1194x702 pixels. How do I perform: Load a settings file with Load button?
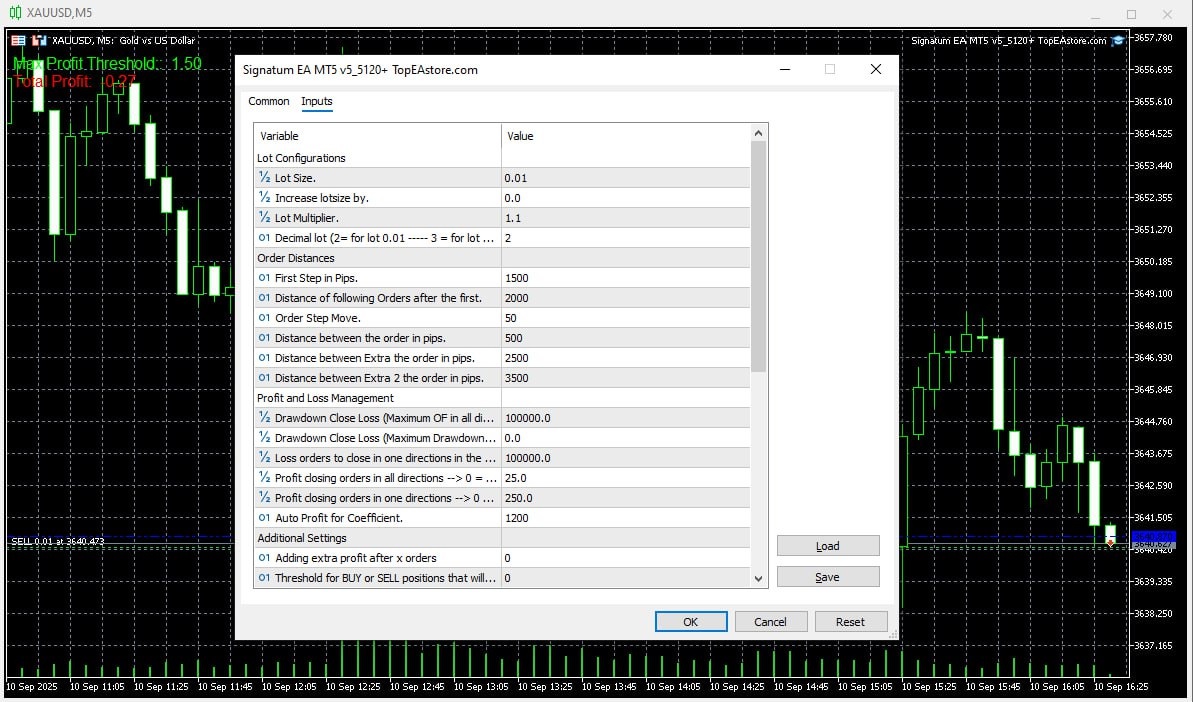pos(828,546)
